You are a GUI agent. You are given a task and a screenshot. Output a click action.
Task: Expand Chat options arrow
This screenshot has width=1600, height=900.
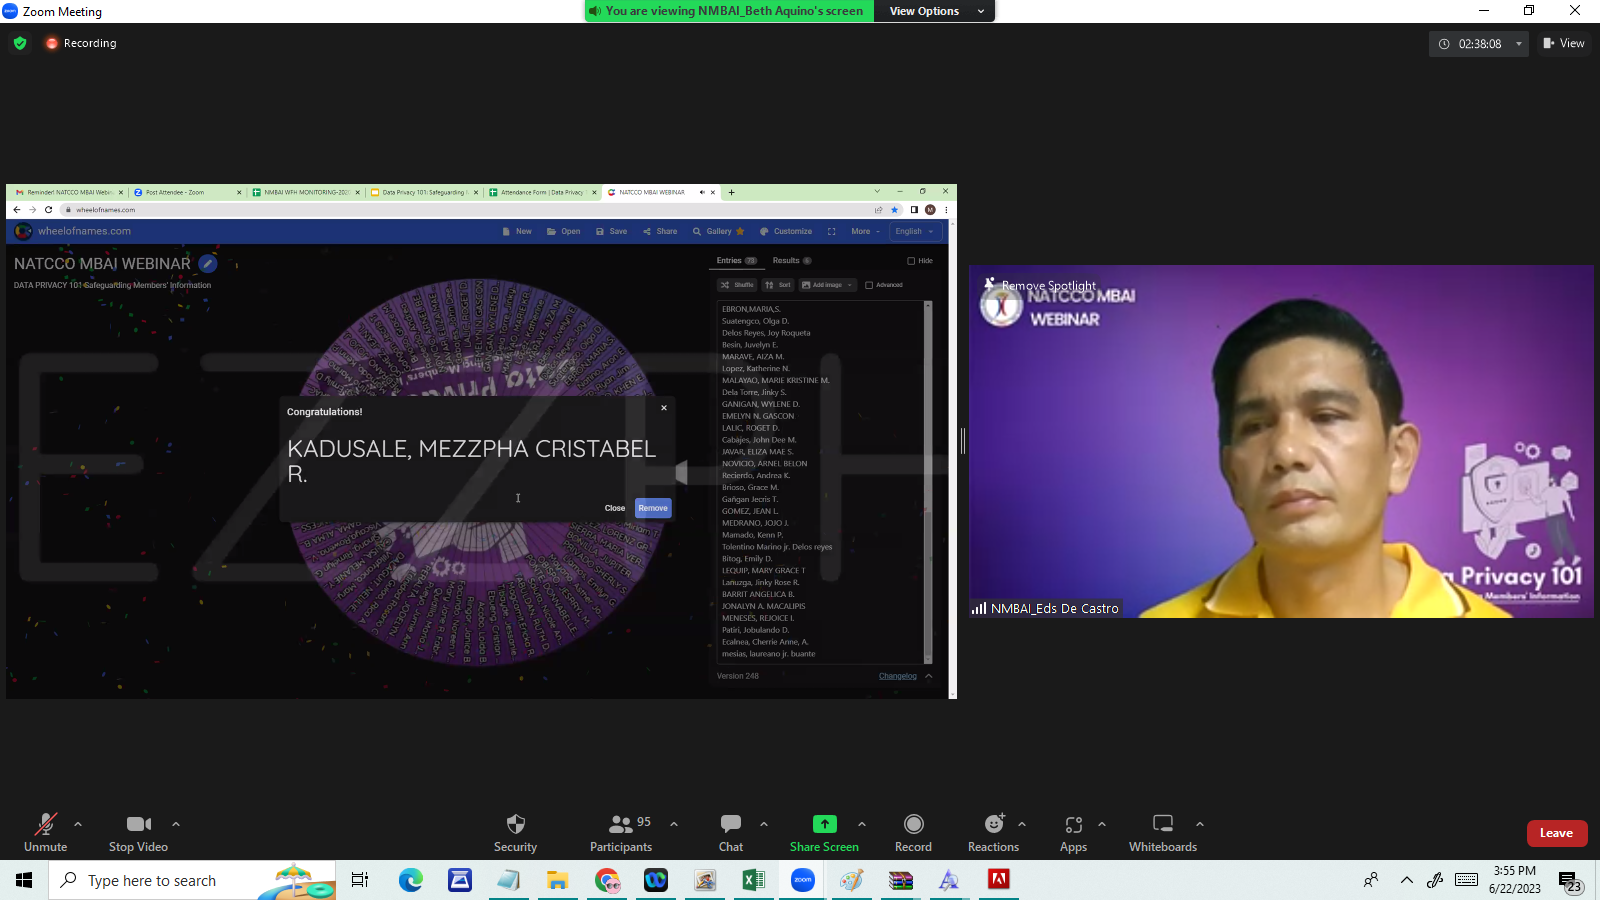tap(764, 824)
